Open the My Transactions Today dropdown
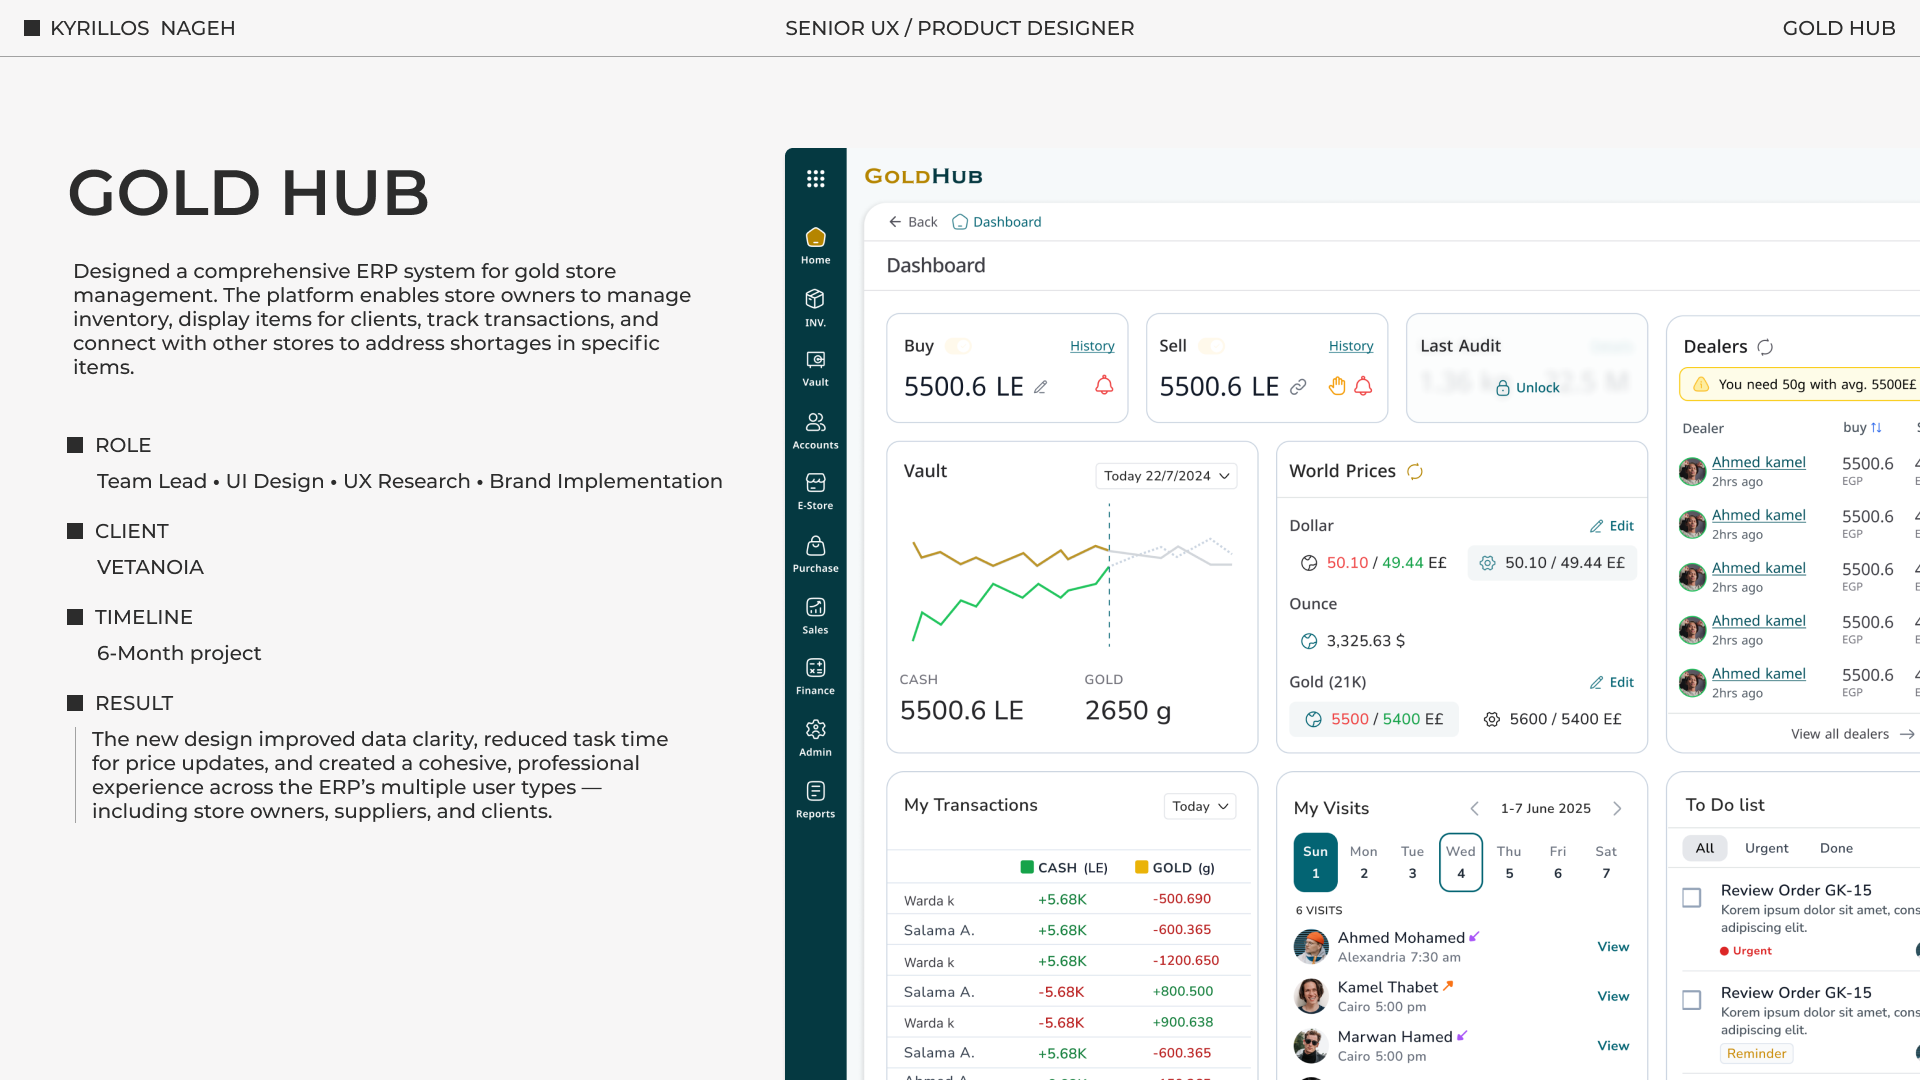 (x=1200, y=806)
